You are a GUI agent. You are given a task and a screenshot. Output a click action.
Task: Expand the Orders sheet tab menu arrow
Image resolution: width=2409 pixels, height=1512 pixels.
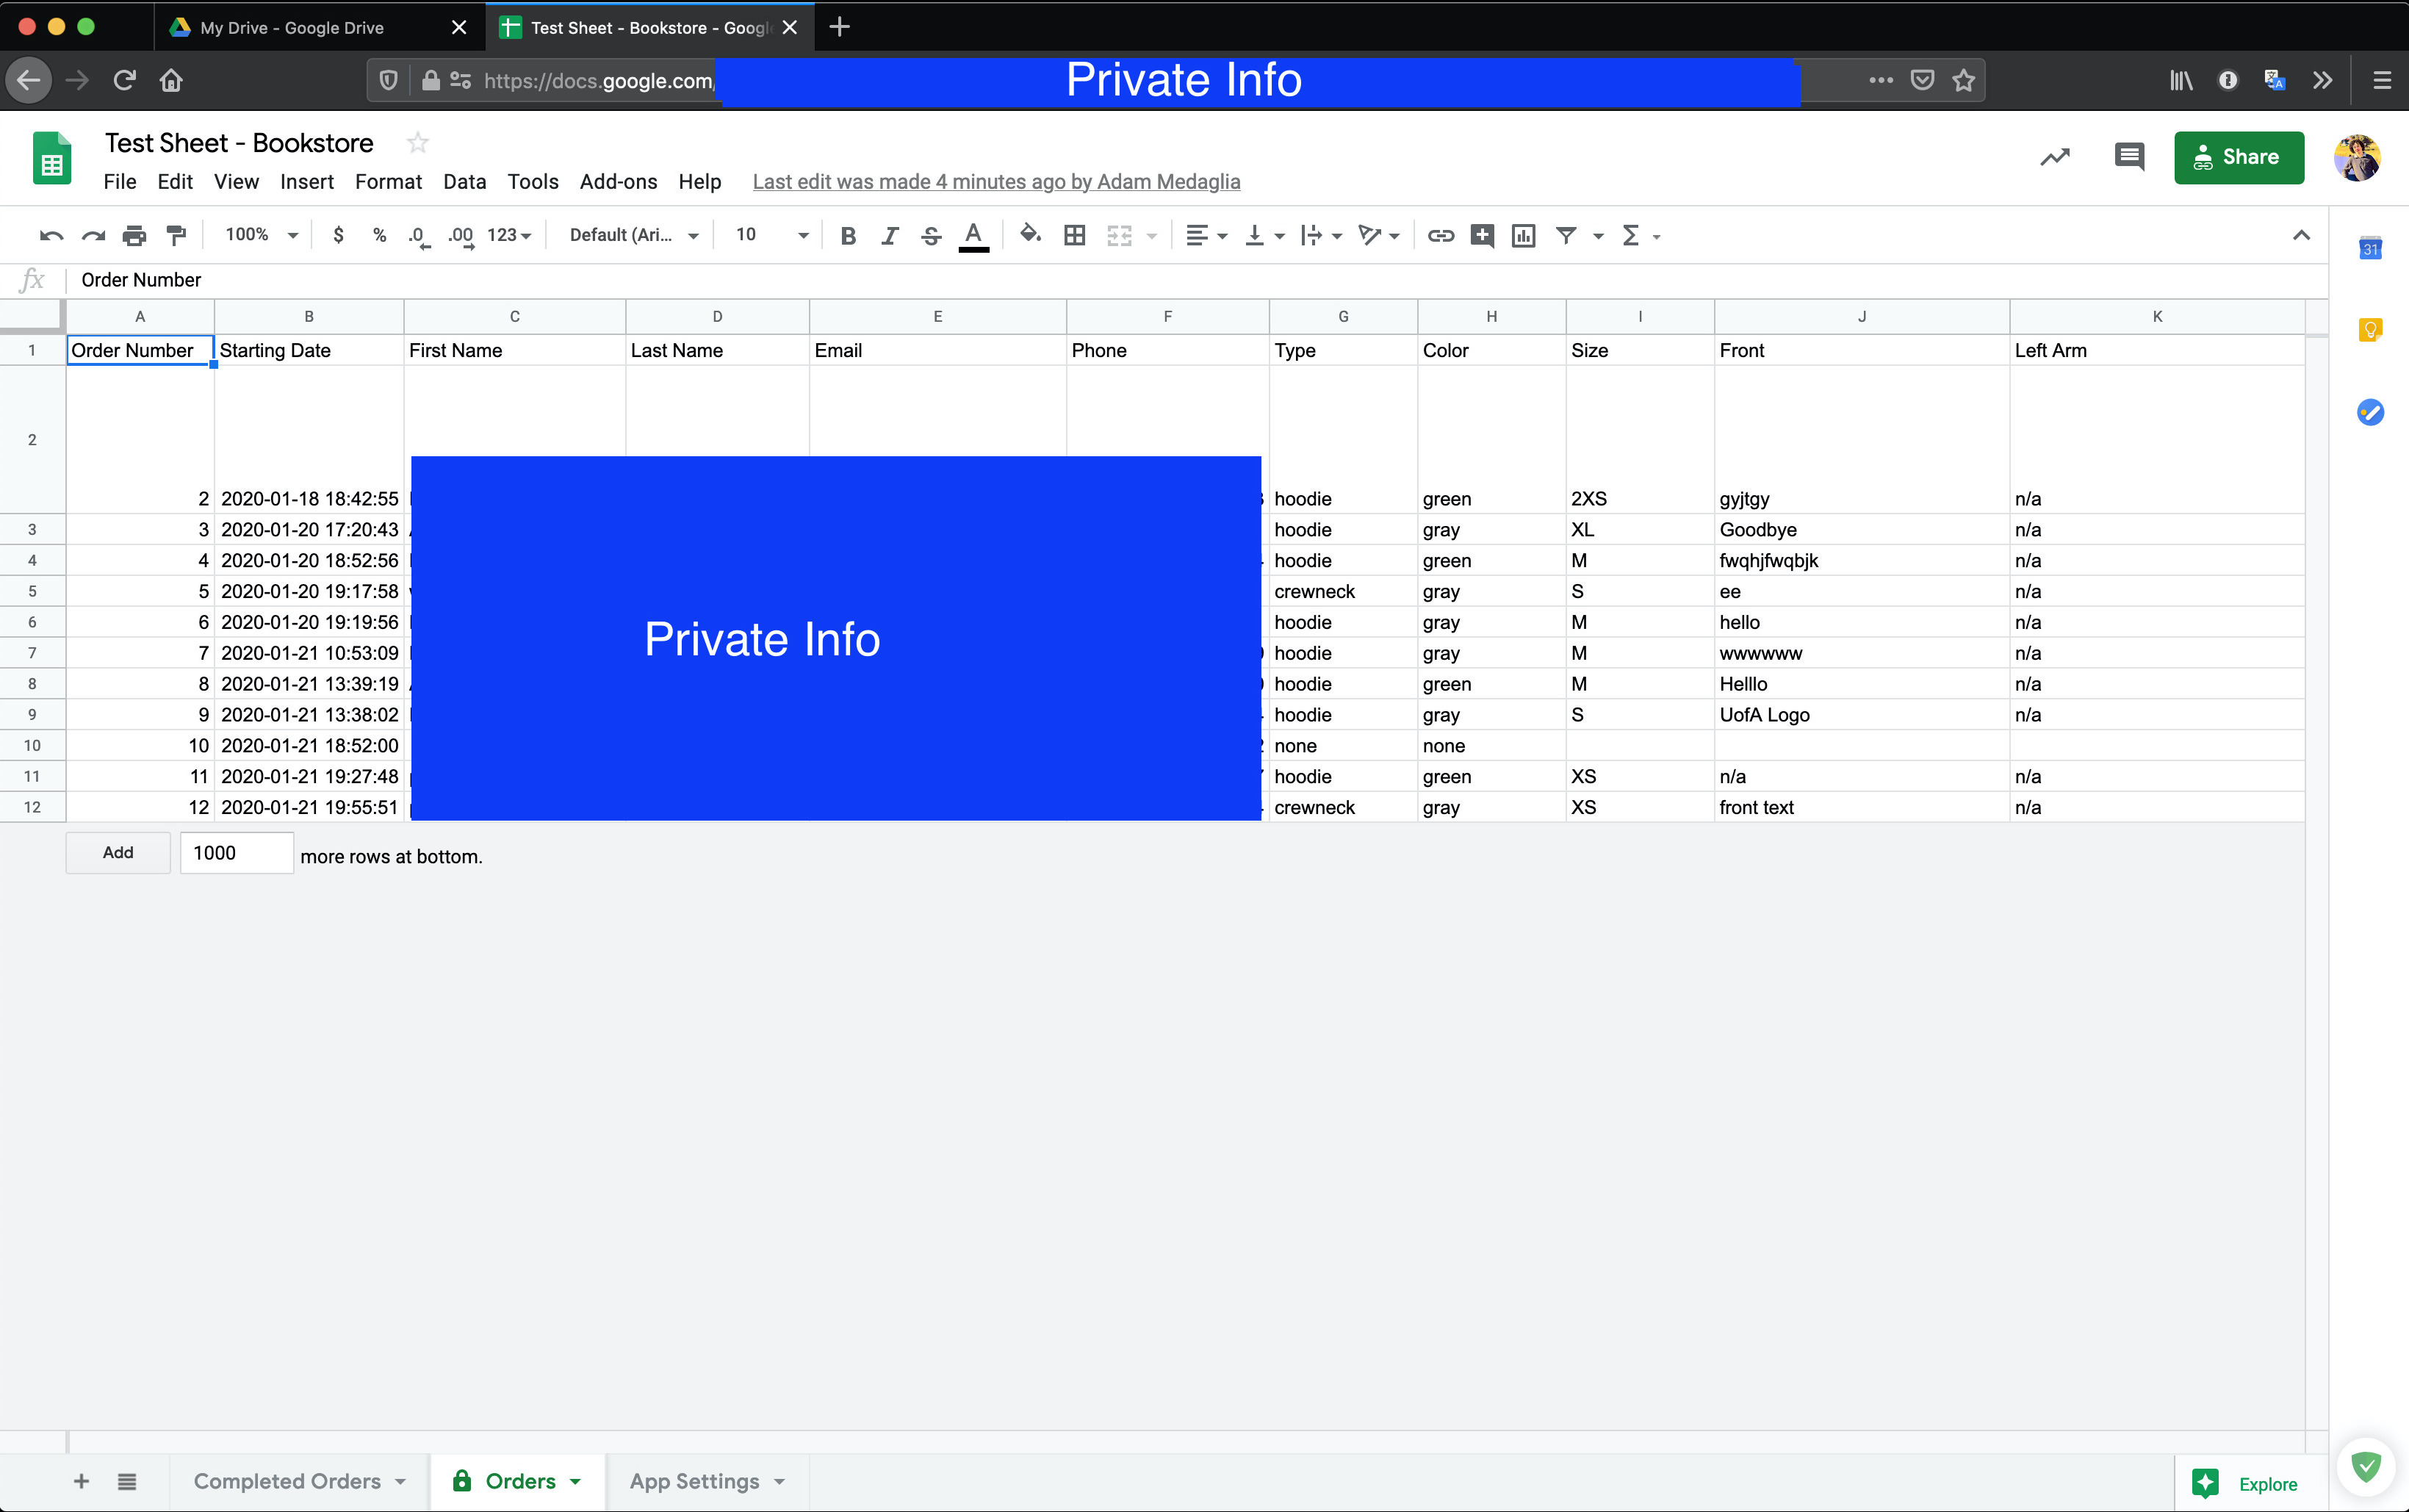575,1481
